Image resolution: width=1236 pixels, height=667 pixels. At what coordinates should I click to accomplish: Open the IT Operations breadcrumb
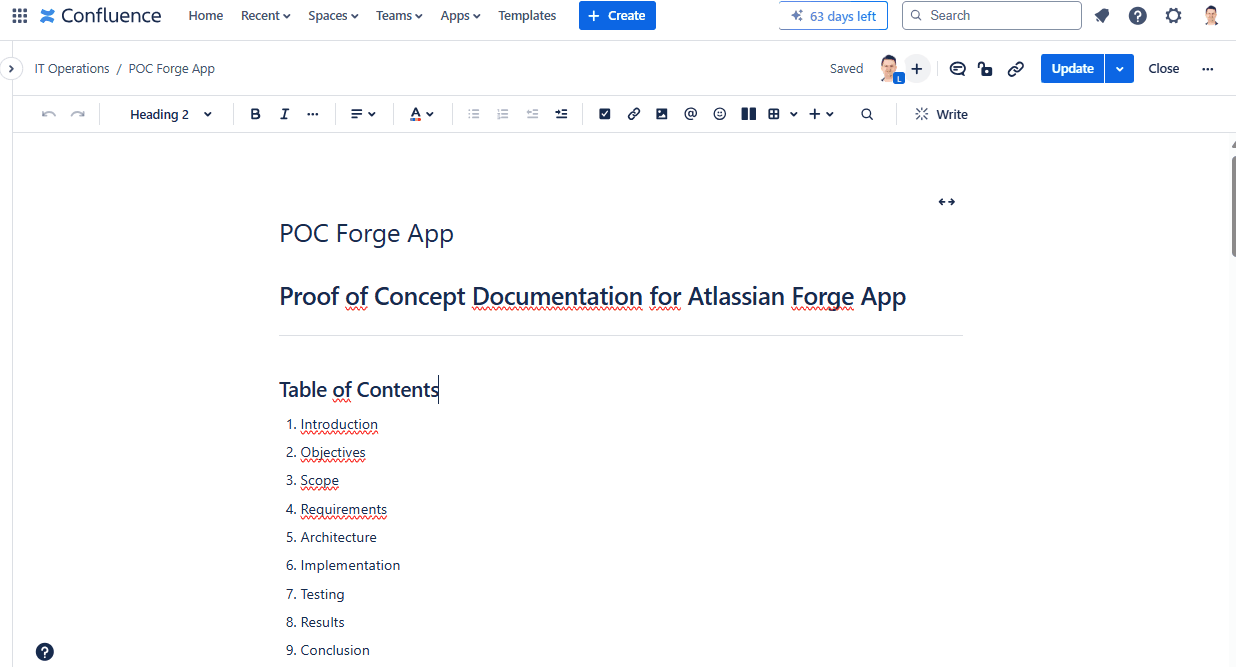click(x=72, y=69)
